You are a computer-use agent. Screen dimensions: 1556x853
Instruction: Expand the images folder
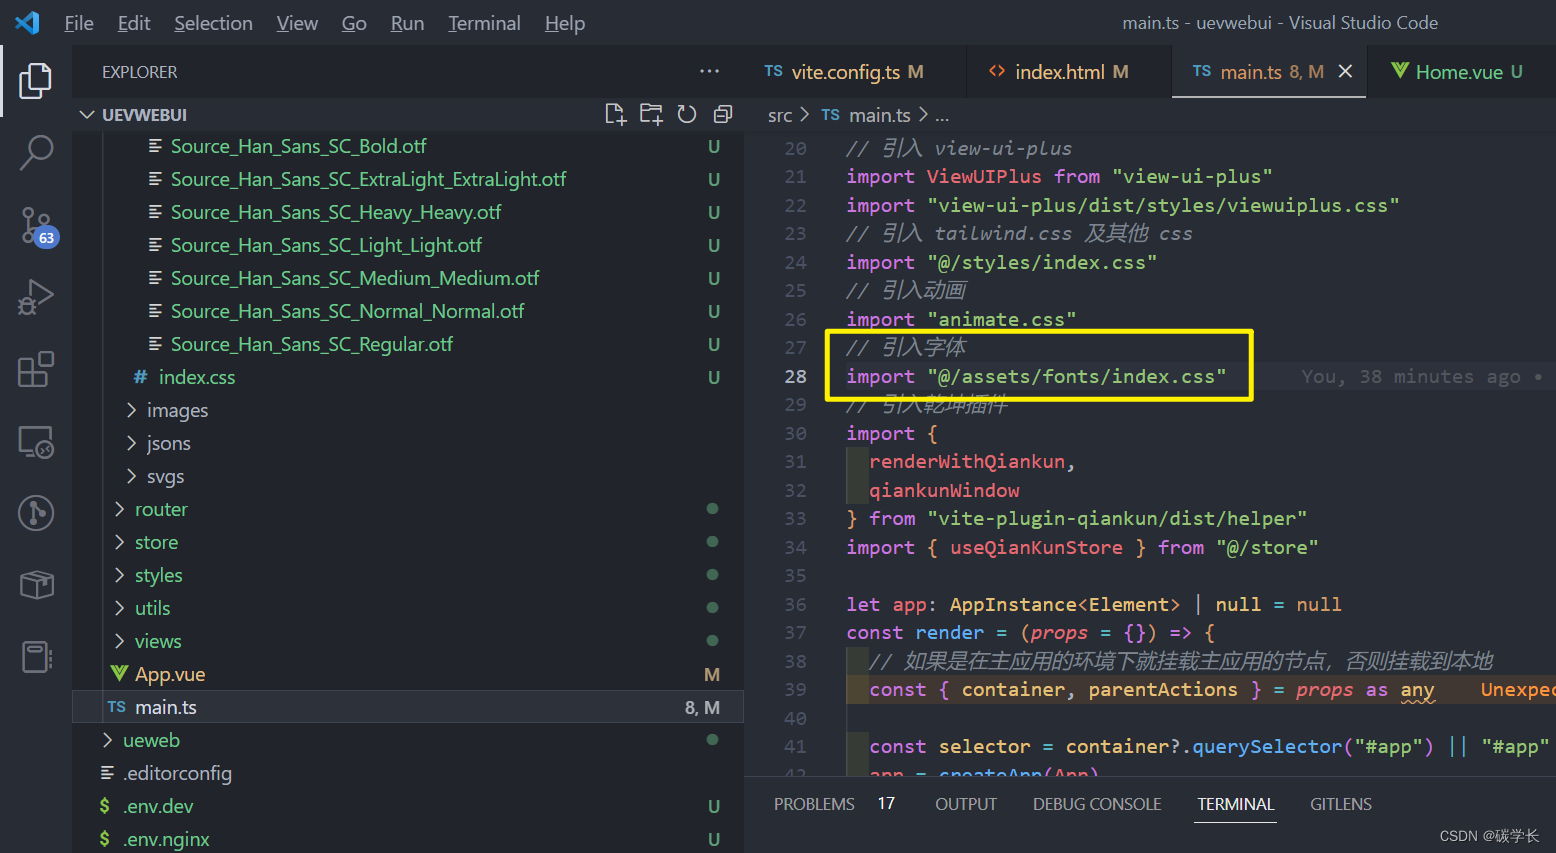131,410
